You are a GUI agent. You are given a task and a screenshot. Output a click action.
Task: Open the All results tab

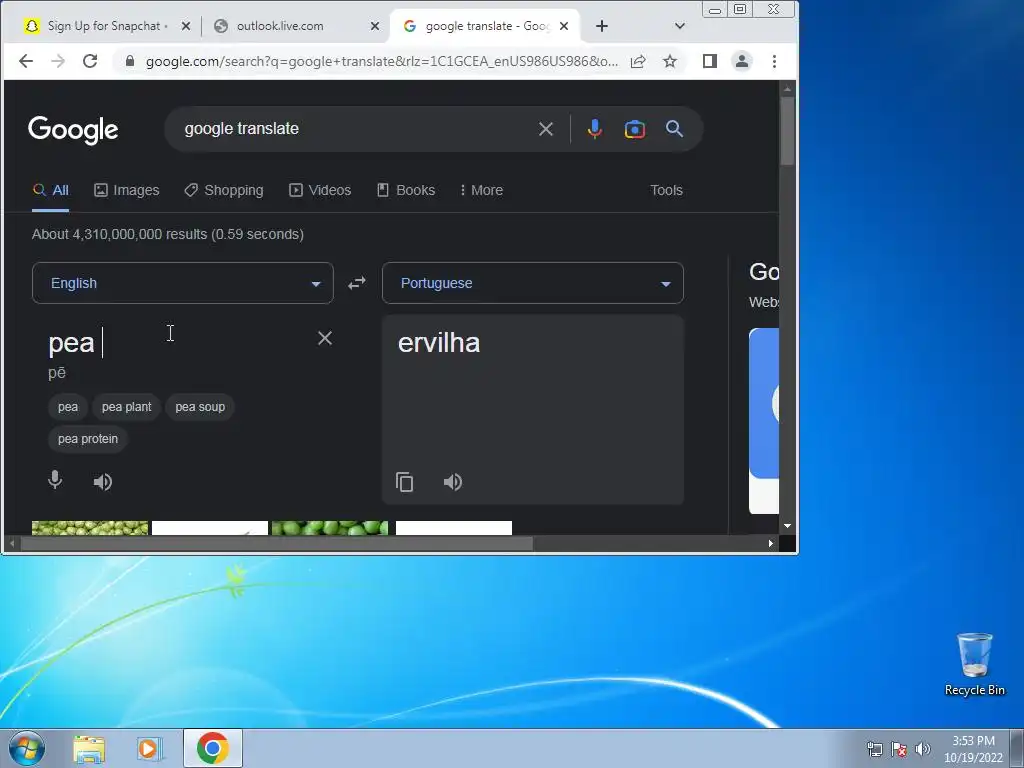pos(50,190)
